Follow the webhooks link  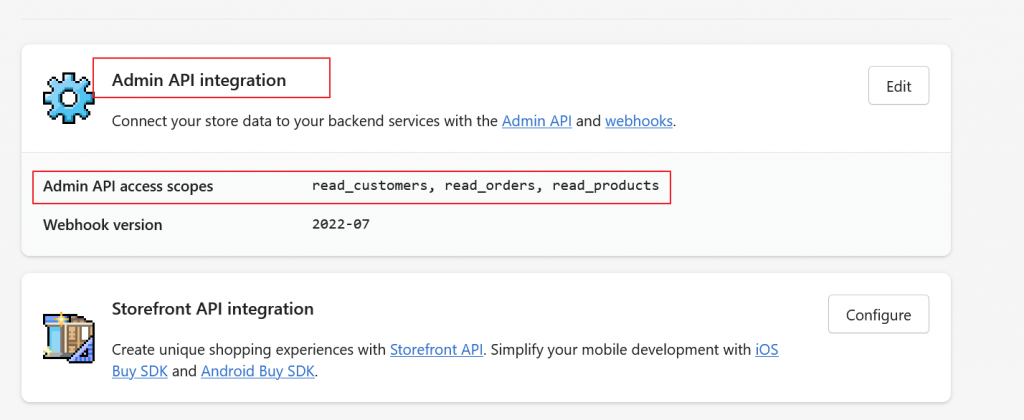(639, 121)
